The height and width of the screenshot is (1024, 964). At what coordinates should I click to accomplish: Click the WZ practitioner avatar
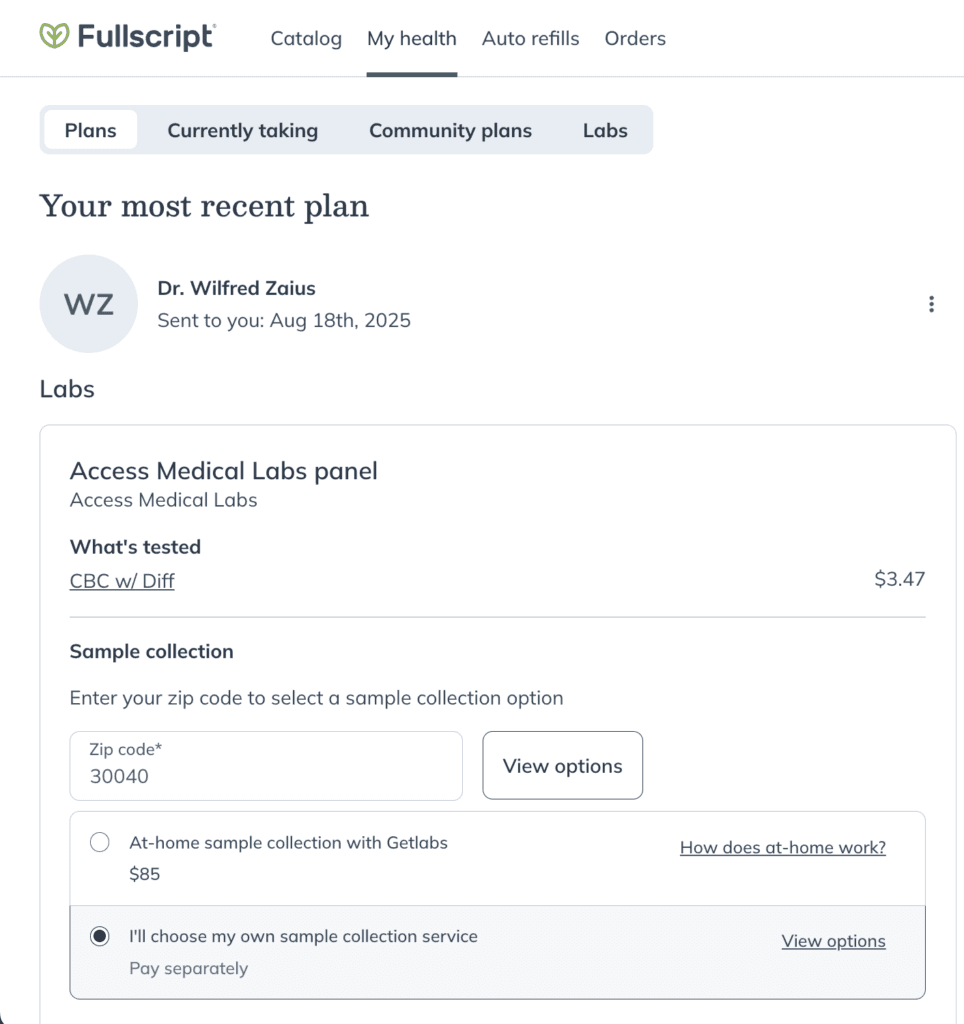click(x=89, y=304)
